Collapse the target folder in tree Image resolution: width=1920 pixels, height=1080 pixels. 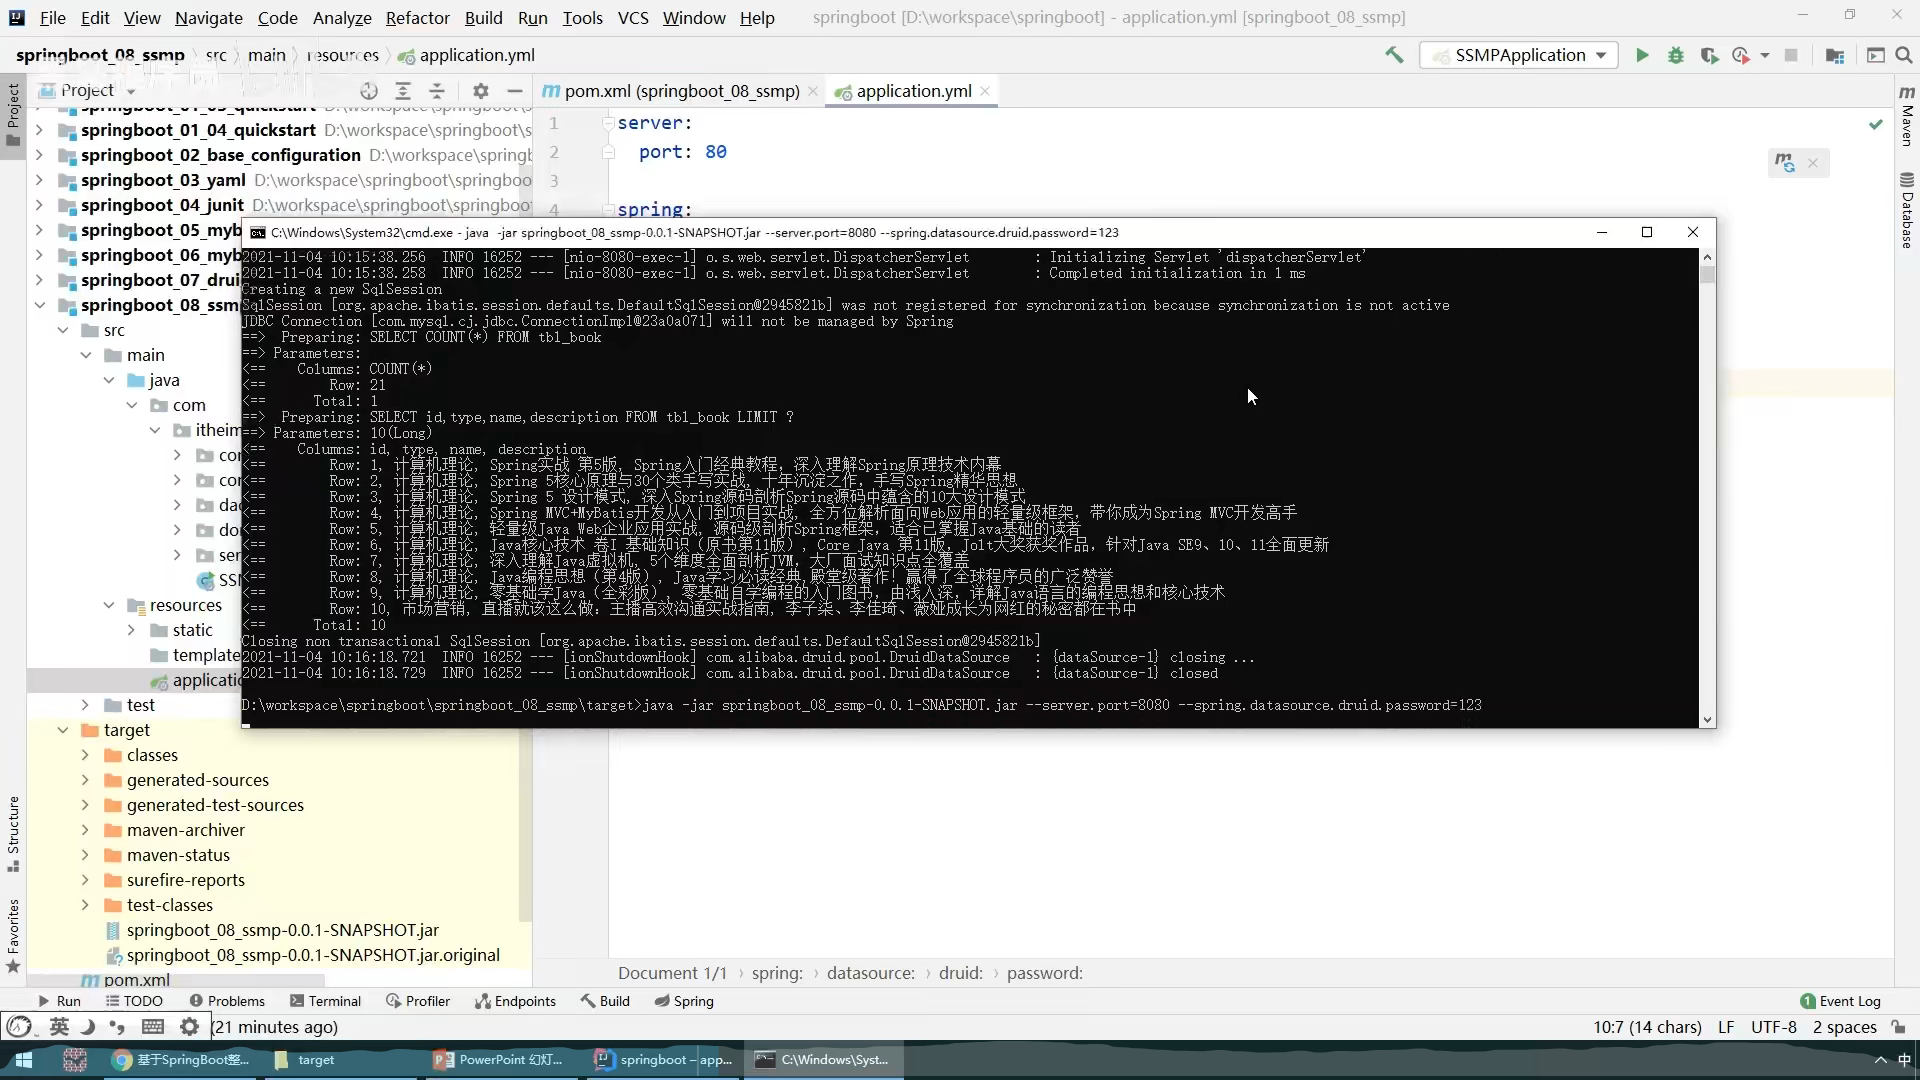pos(63,730)
